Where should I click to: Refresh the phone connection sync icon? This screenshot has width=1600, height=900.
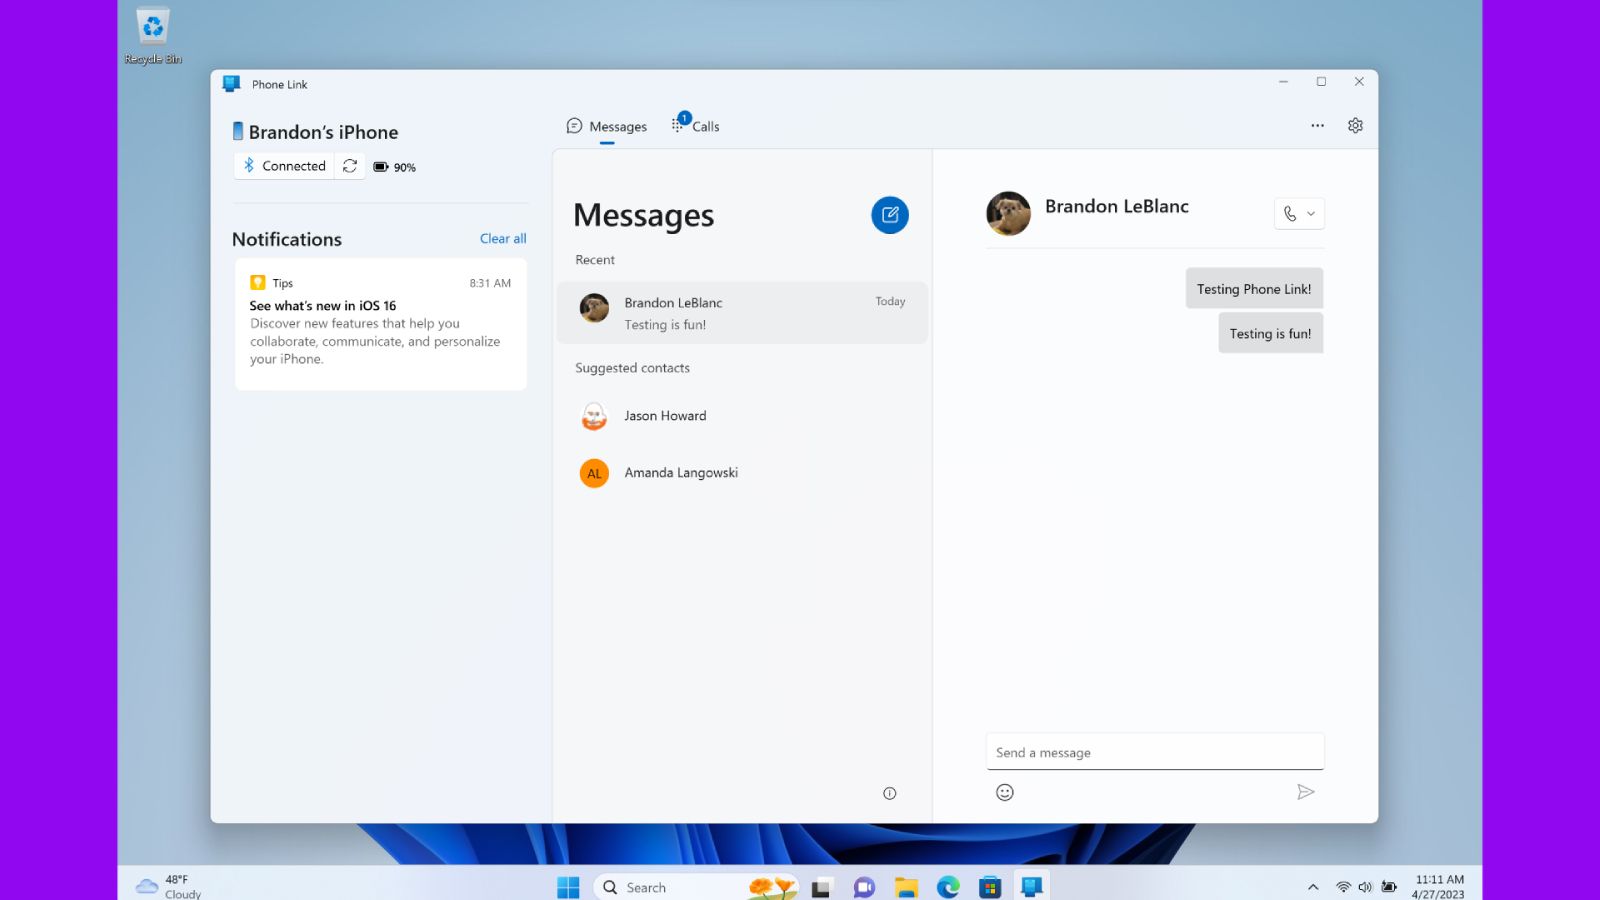349,166
